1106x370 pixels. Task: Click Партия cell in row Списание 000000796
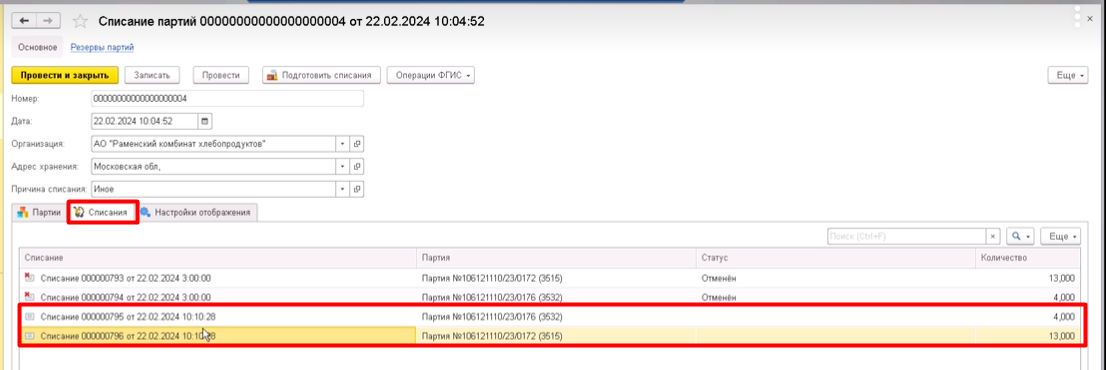tap(557, 336)
